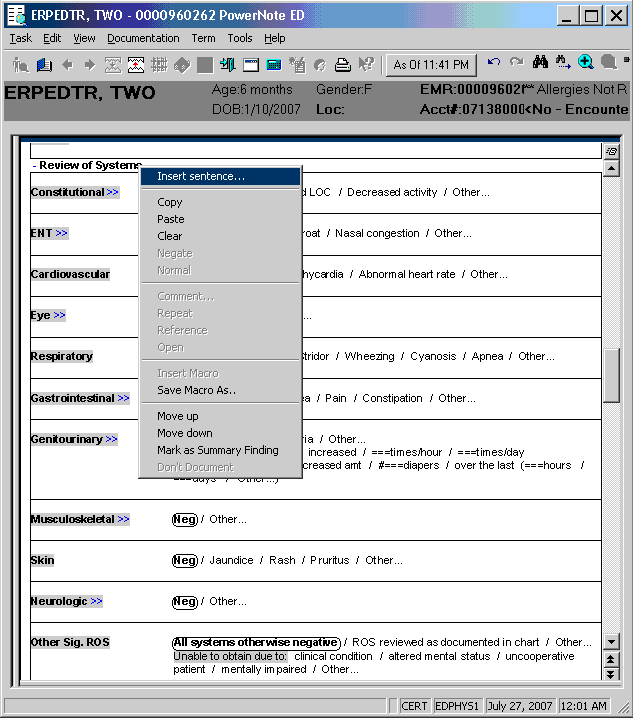This screenshot has width=633, height=718.
Task: Click the Find Next binoculars-with-arrow icon
Action: point(563,64)
